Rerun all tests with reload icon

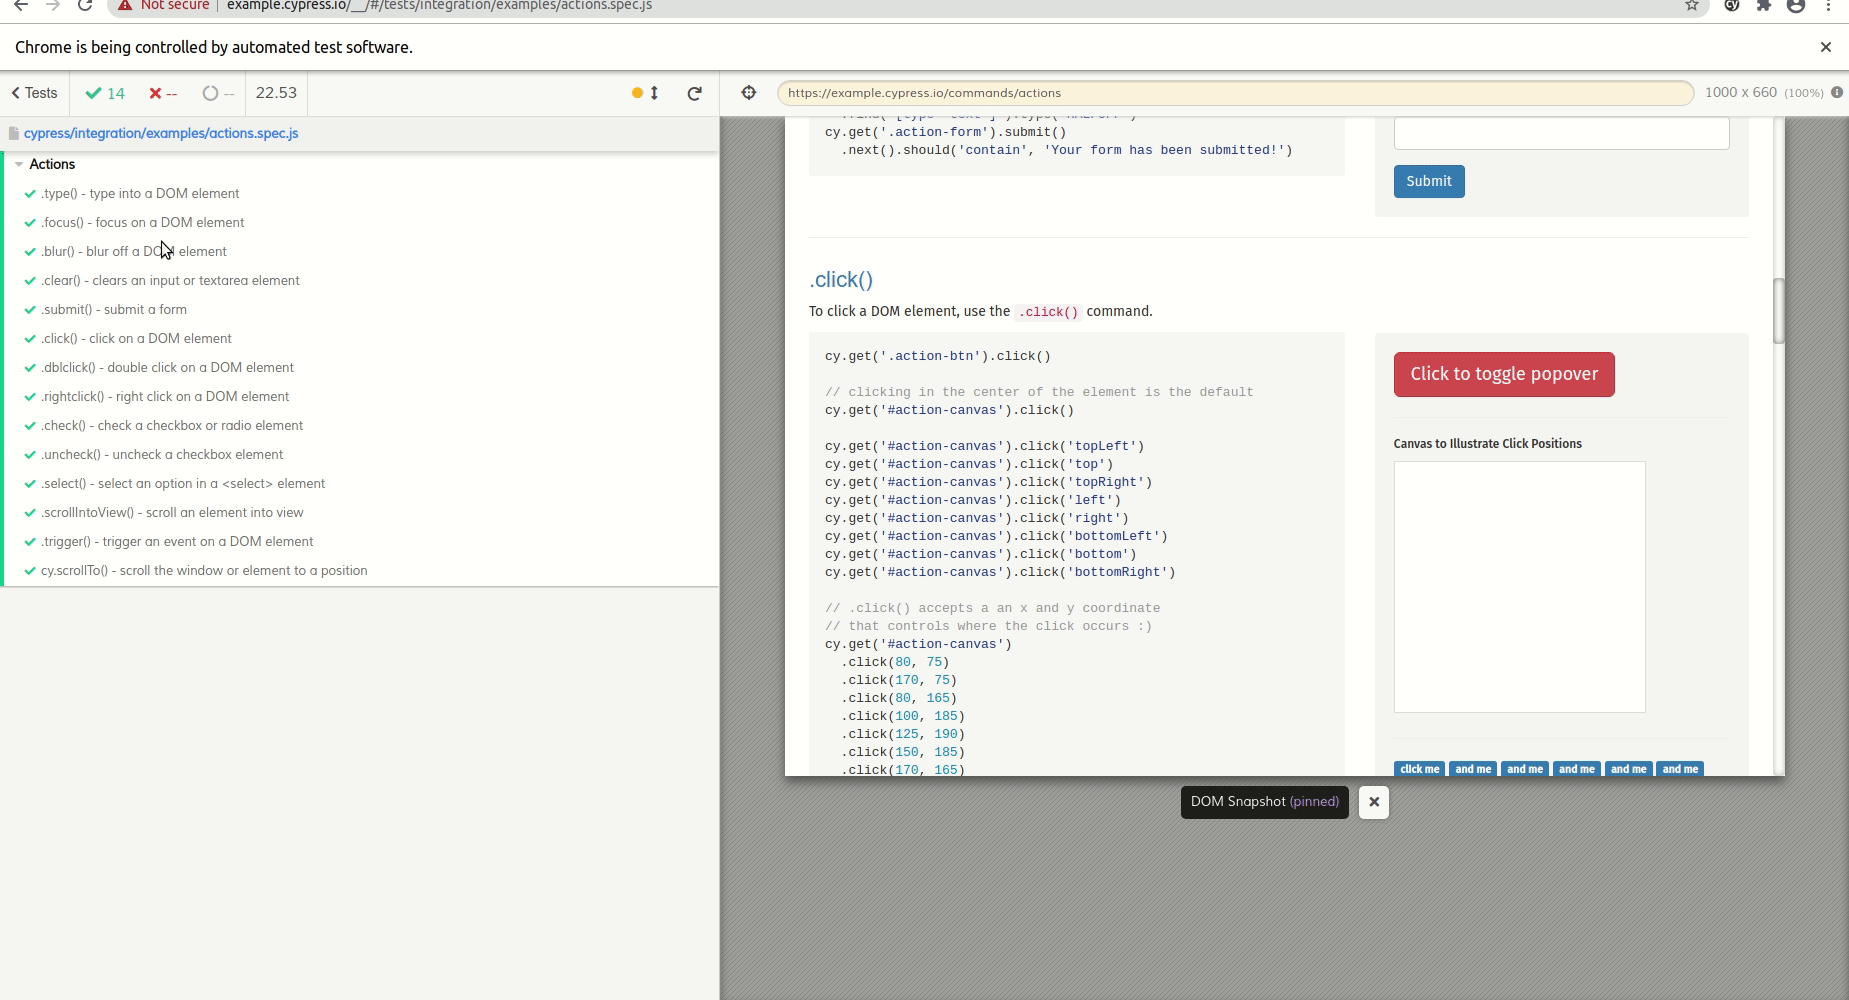point(694,93)
